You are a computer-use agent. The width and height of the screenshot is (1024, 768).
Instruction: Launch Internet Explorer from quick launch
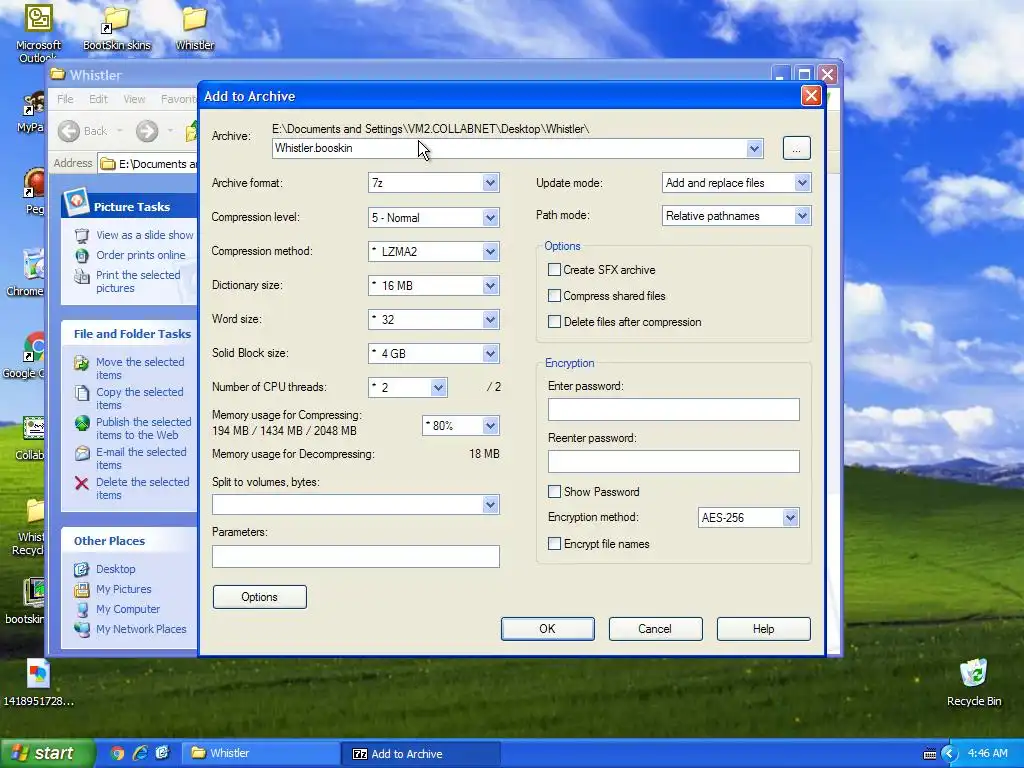pos(140,754)
